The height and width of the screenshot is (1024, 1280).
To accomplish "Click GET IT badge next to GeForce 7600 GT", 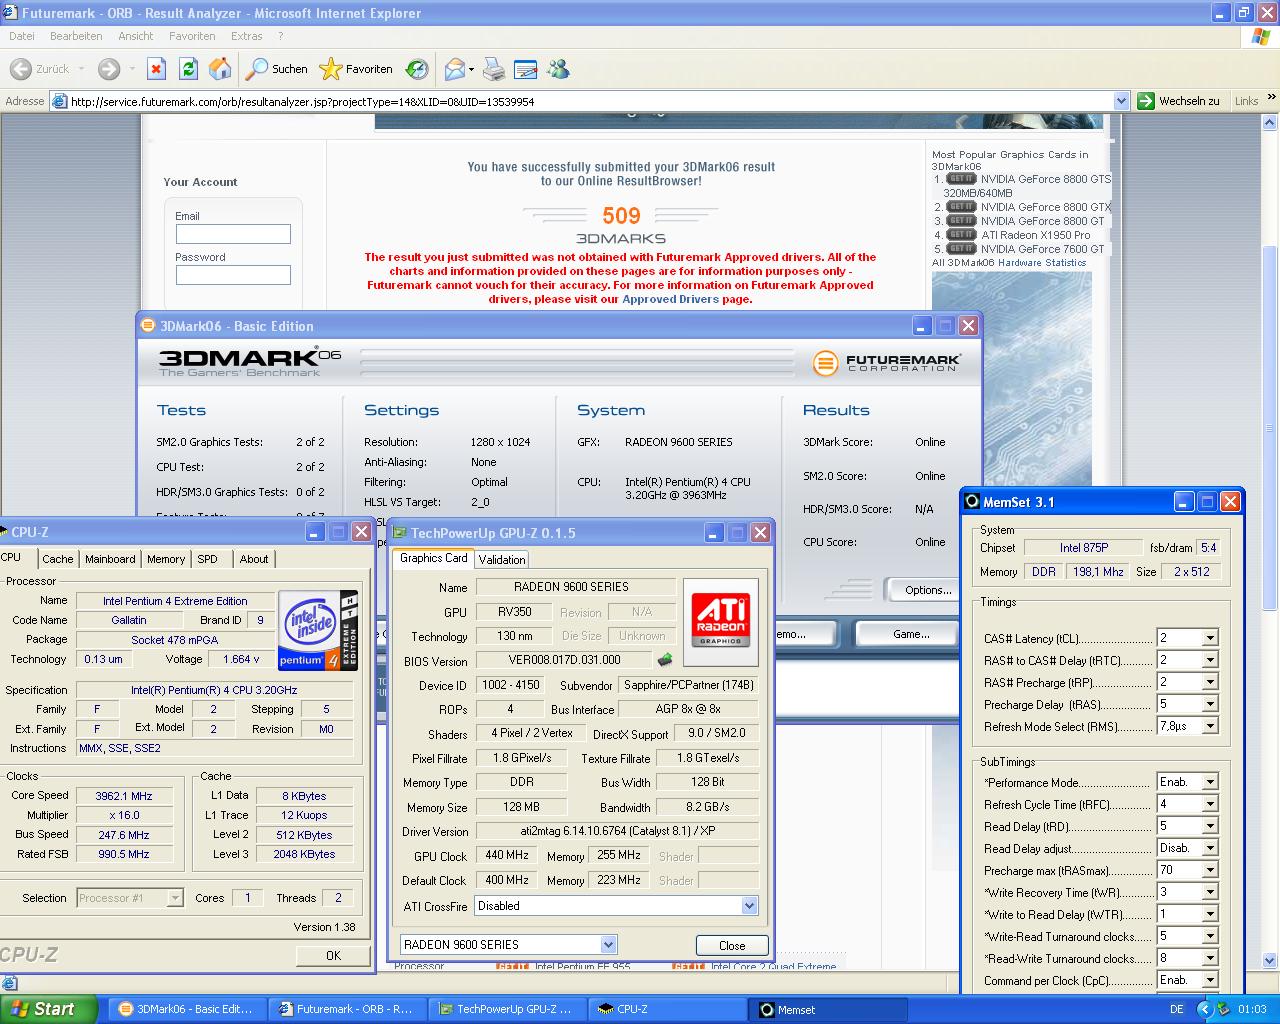I will point(961,249).
